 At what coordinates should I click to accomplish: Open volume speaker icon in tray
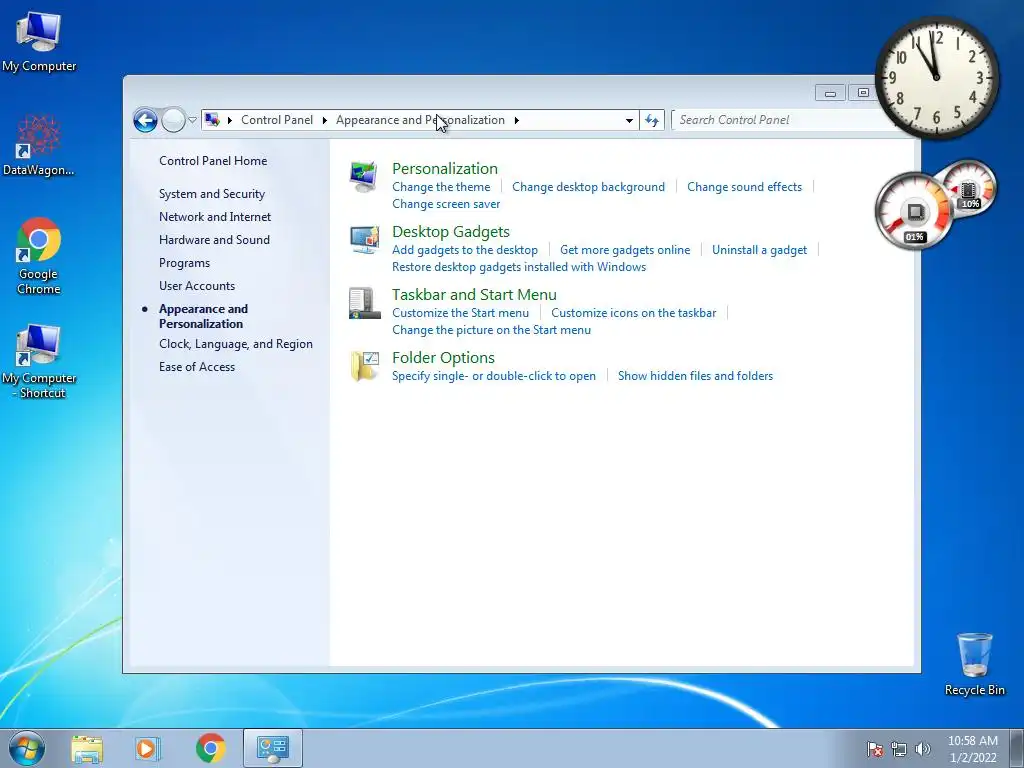(922, 749)
